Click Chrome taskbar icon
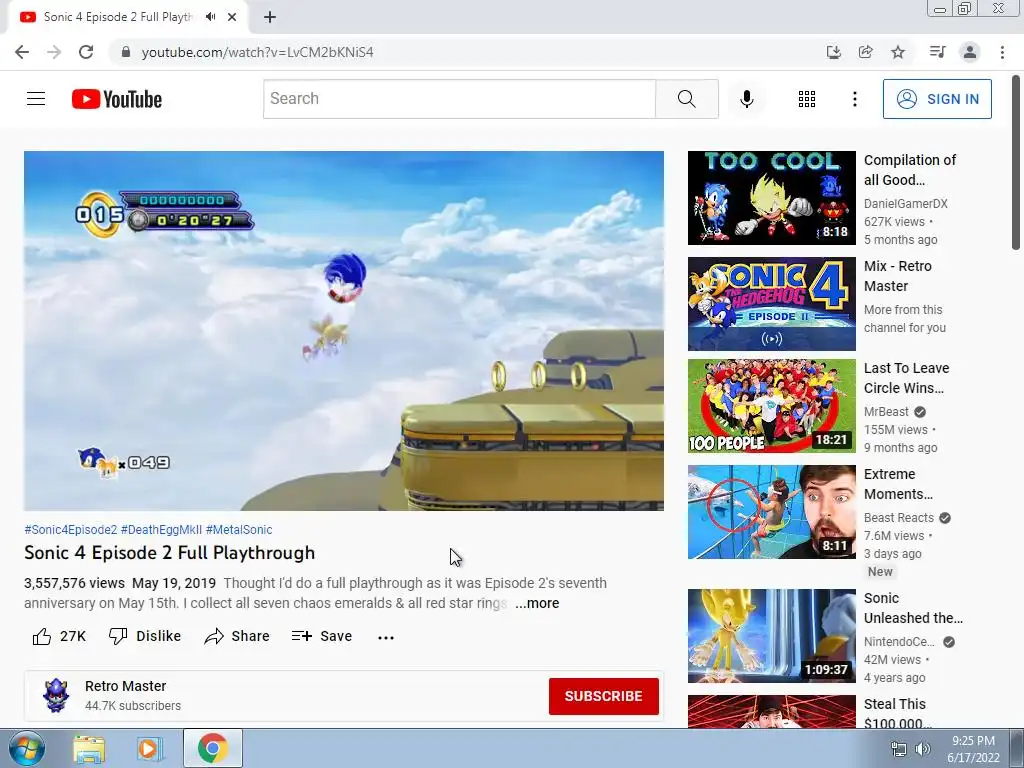1024x768 pixels. pos(212,748)
